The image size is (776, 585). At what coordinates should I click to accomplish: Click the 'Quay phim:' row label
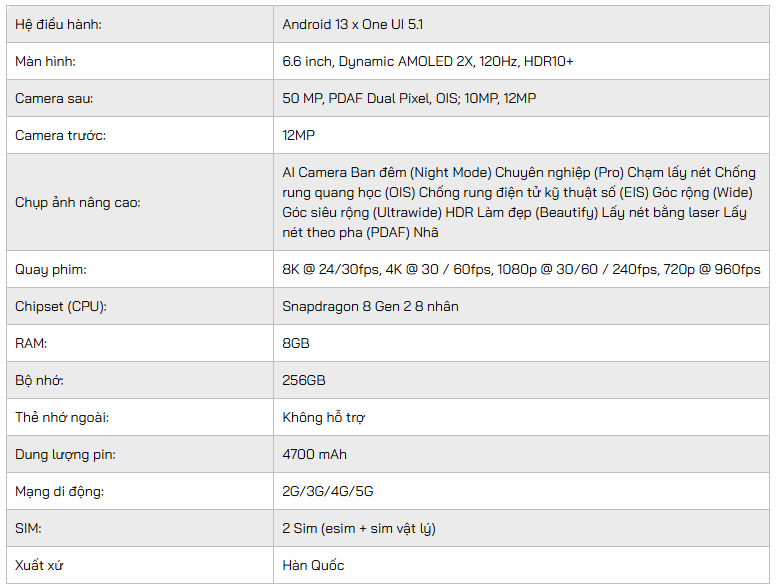coord(50,269)
